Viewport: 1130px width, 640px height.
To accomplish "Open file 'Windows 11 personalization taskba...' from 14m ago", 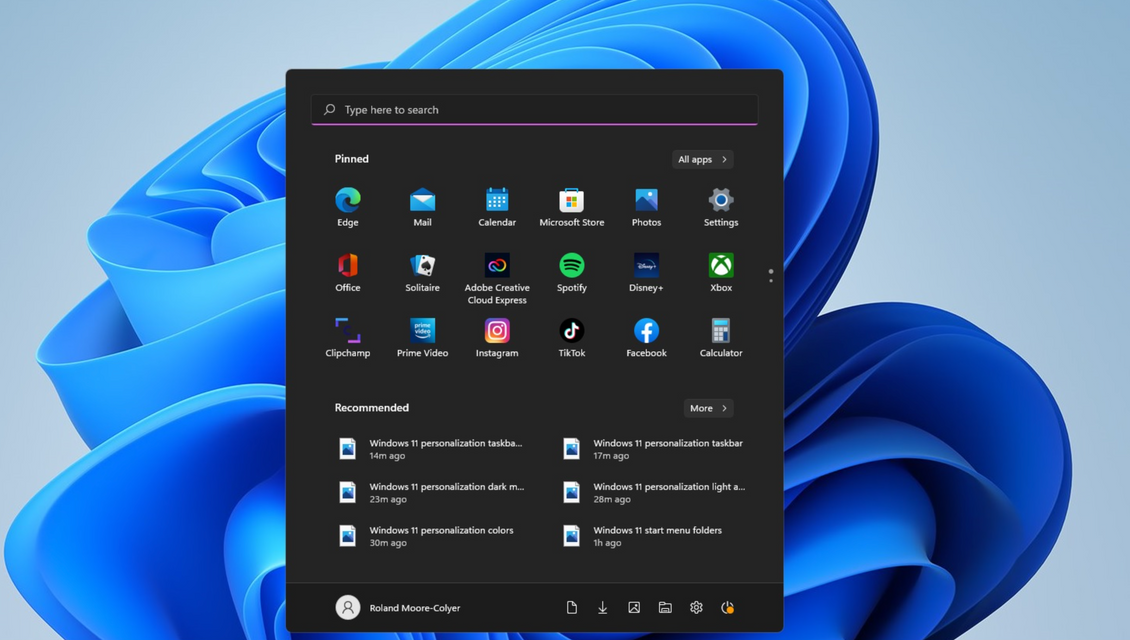I will (431, 449).
